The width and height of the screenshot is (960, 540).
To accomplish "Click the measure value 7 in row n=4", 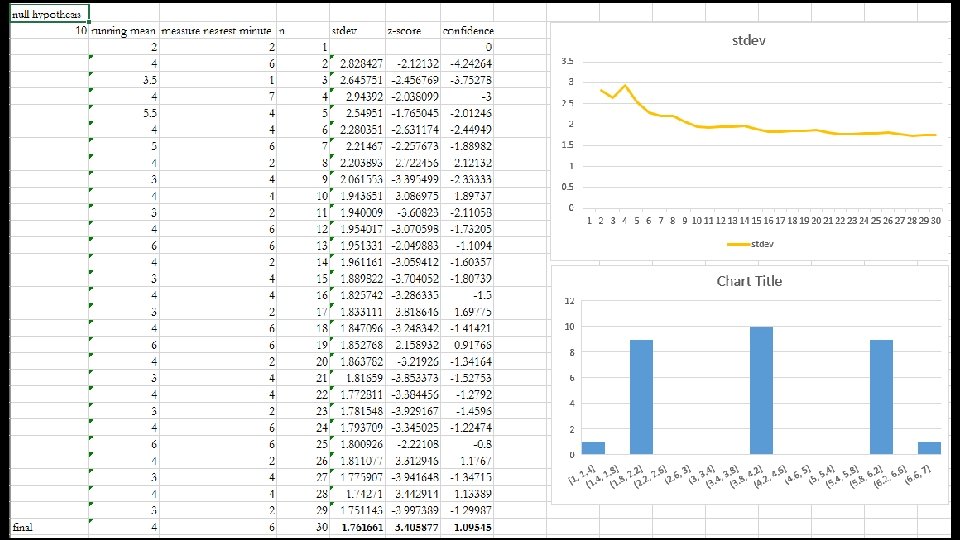I will (217, 96).
